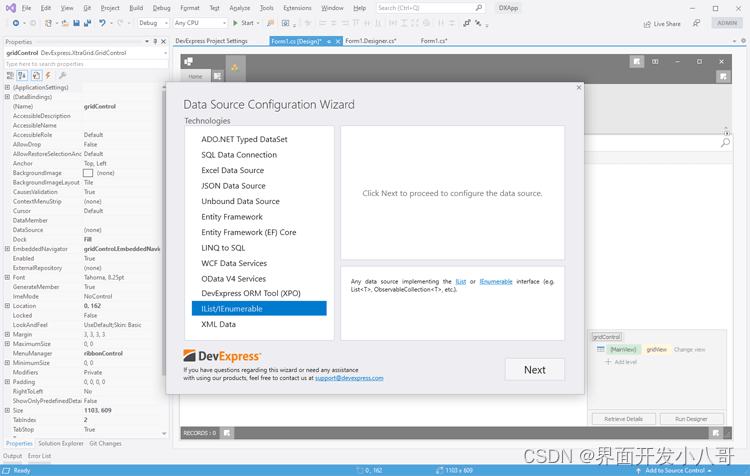This screenshot has height=476, width=750.
Task: Close the Properties panel
Action: point(164,42)
